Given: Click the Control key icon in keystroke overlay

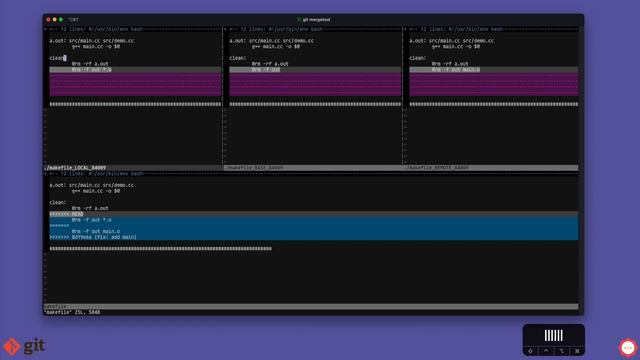Looking at the screenshot, I should click(546, 351).
